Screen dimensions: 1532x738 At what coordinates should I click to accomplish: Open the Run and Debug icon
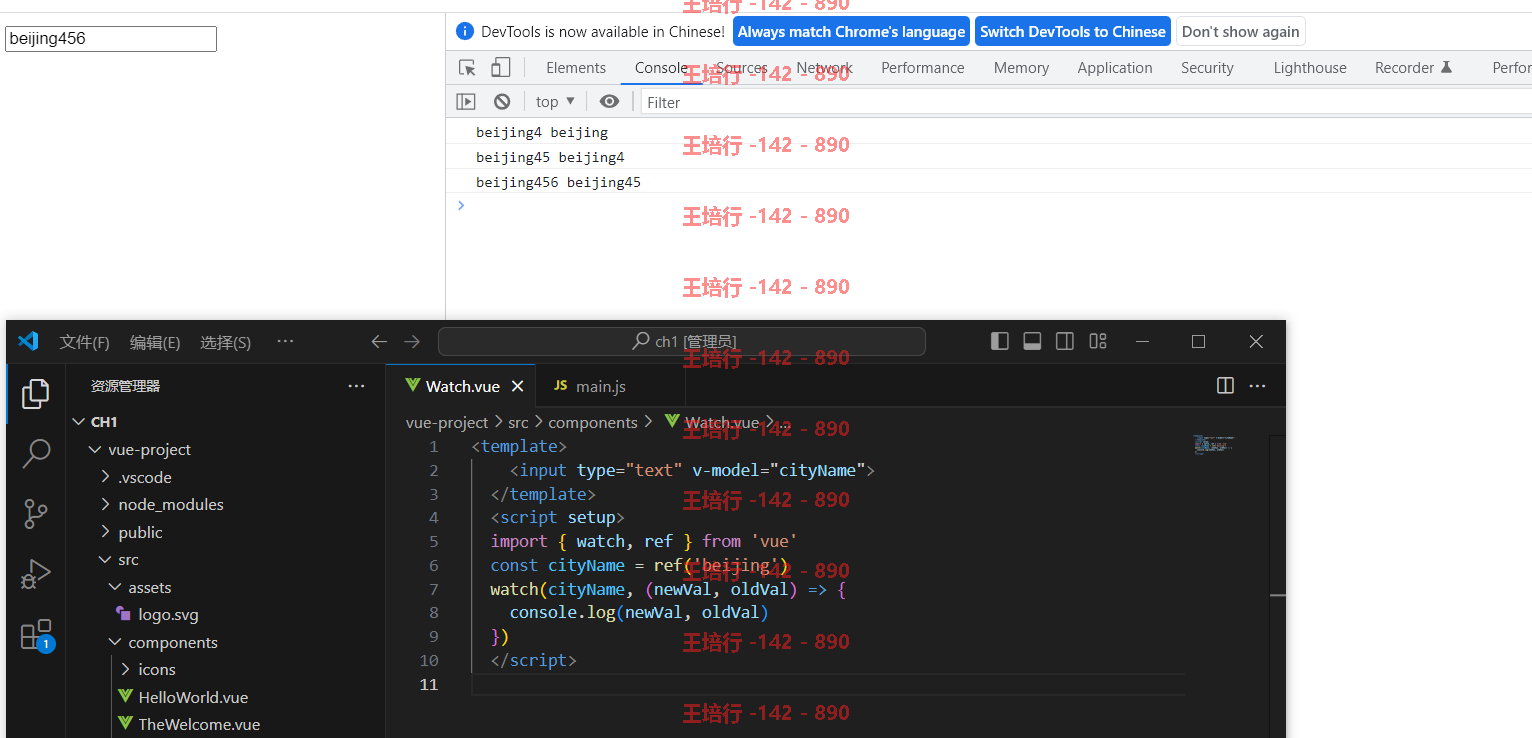[35, 575]
